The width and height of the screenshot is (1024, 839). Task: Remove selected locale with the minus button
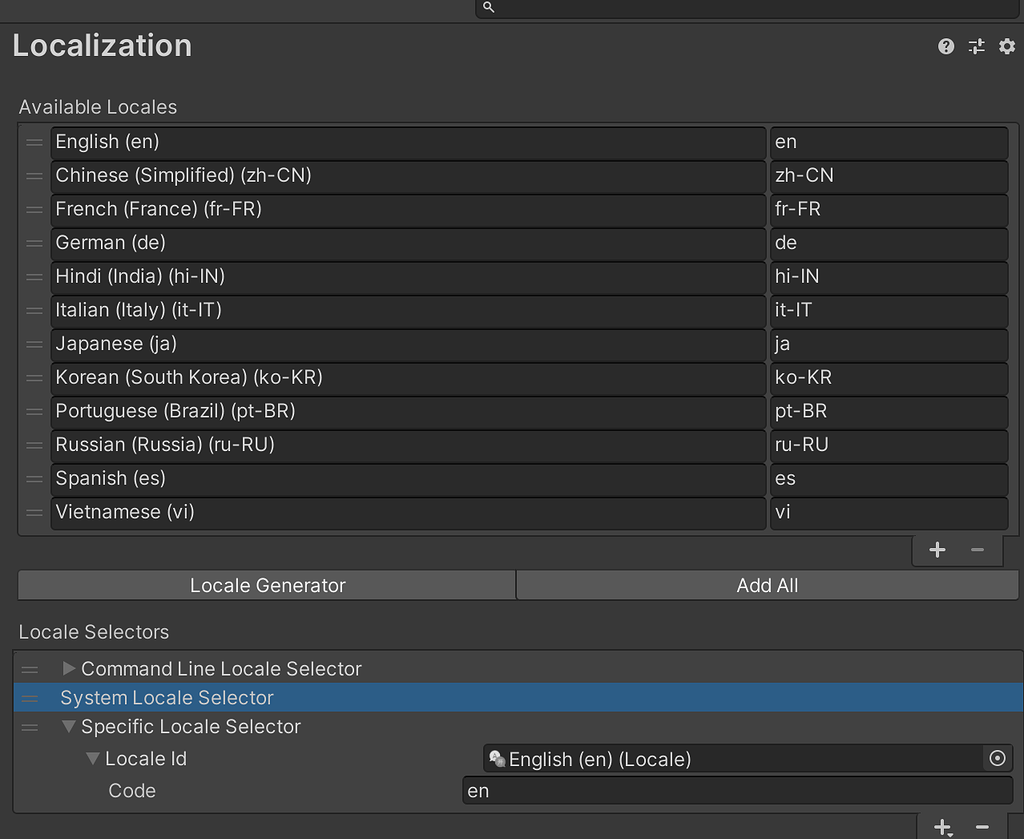tap(975, 549)
